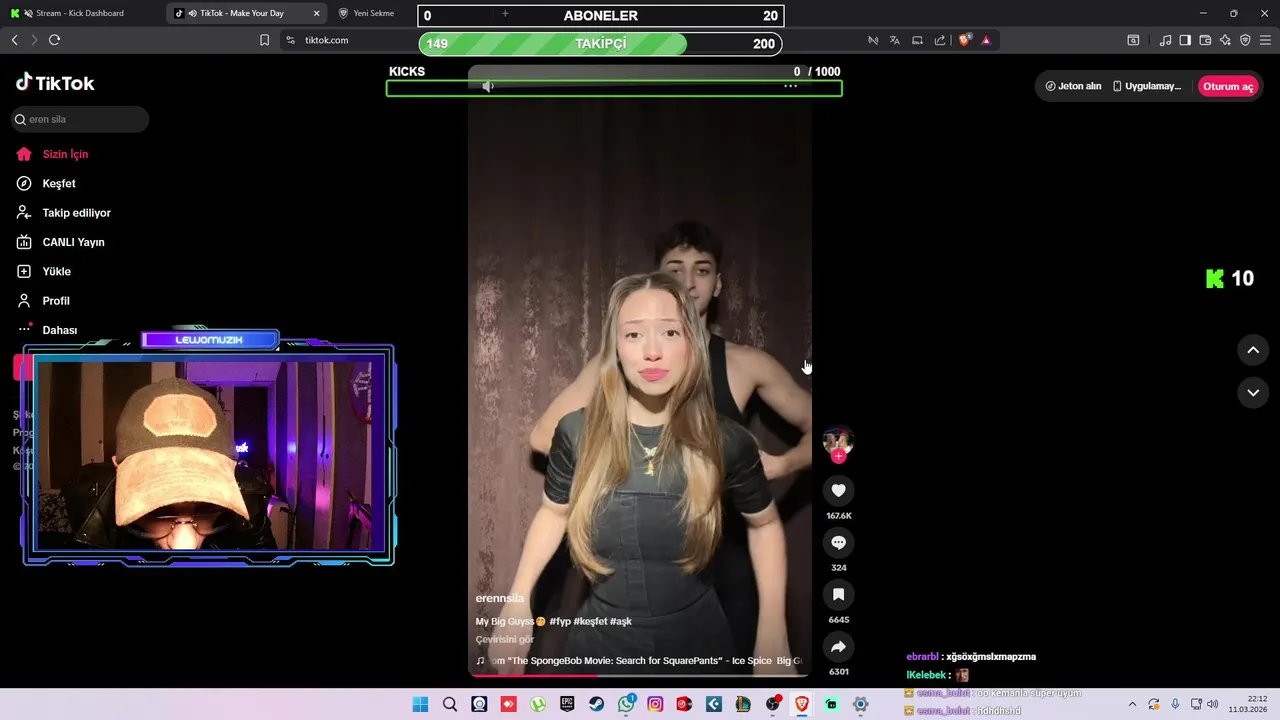Go to previous video with up arrow
This screenshot has width=1280, height=720.
(x=1253, y=350)
